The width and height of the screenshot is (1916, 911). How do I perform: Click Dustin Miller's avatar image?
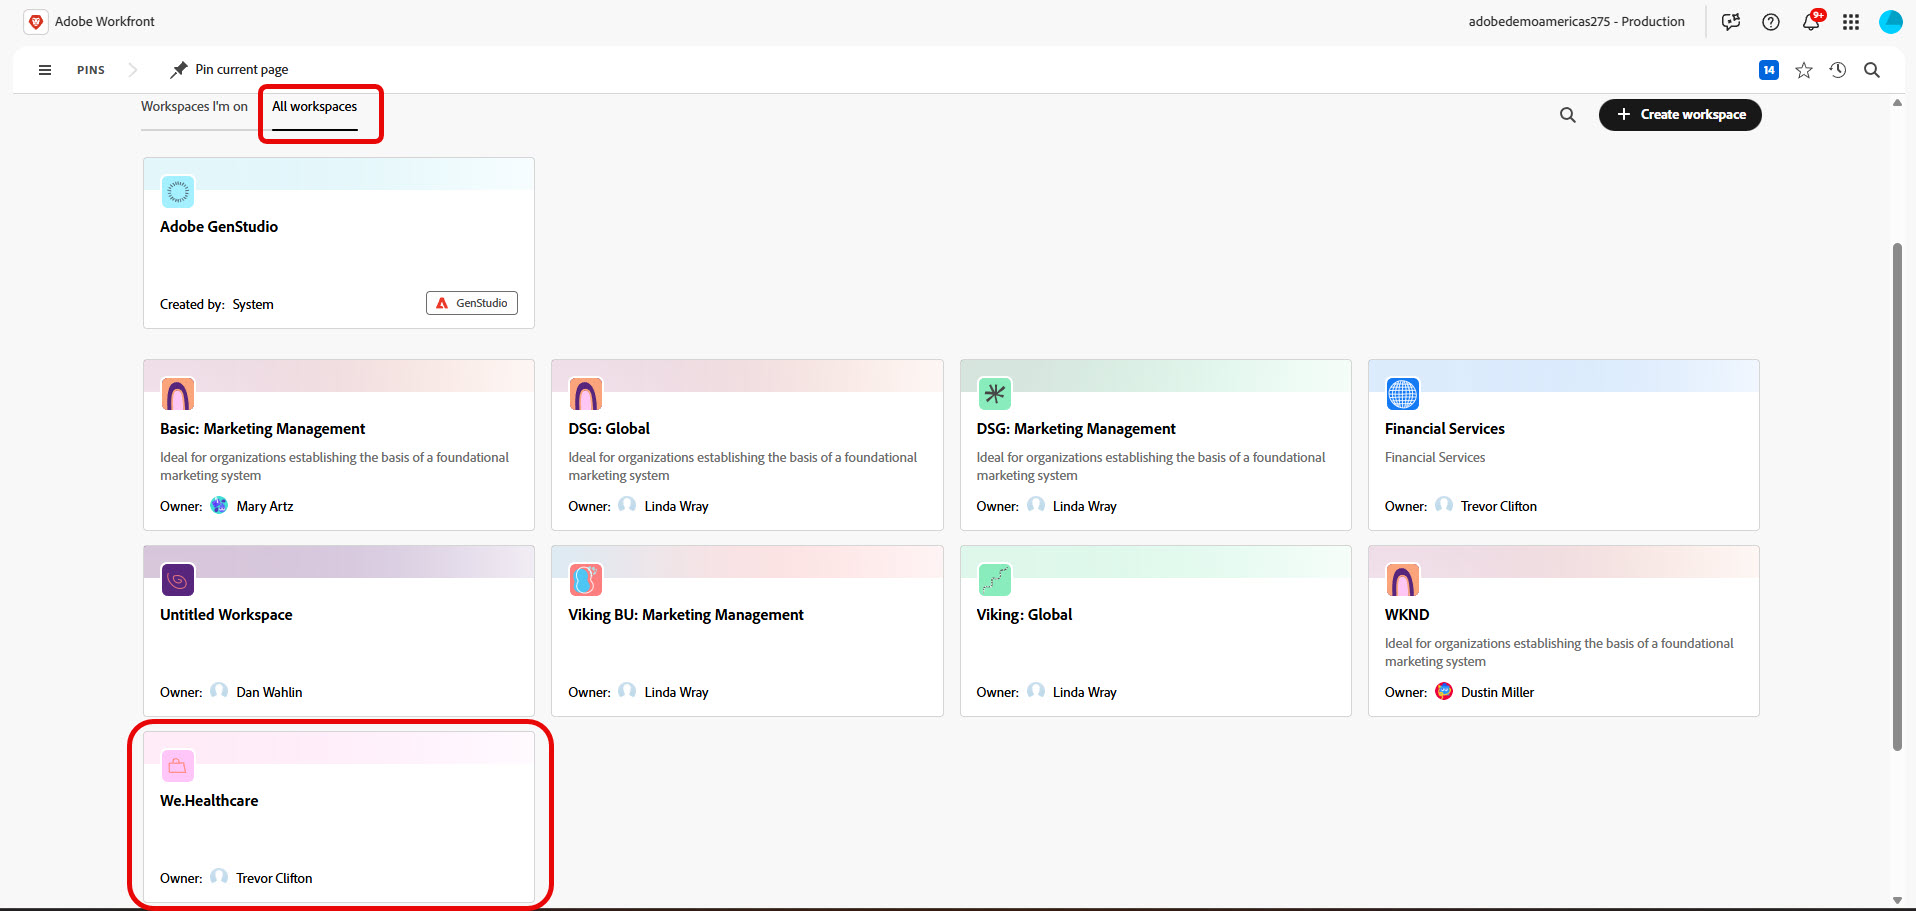coord(1444,691)
